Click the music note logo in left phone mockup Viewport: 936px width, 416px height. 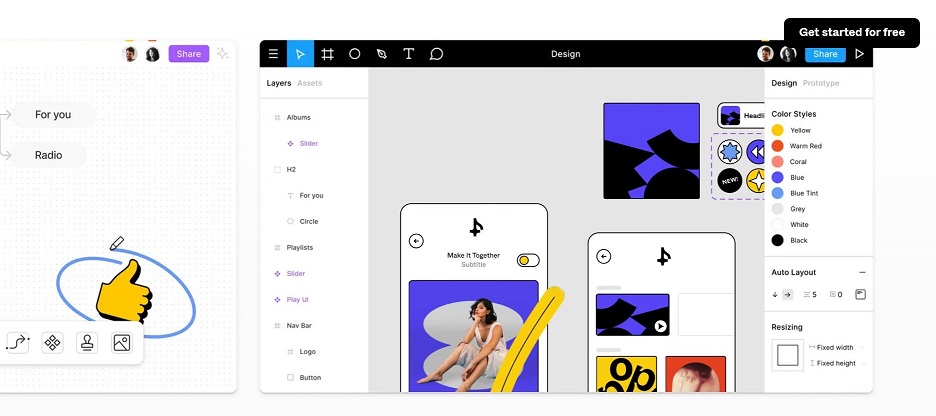(x=476, y=227)
